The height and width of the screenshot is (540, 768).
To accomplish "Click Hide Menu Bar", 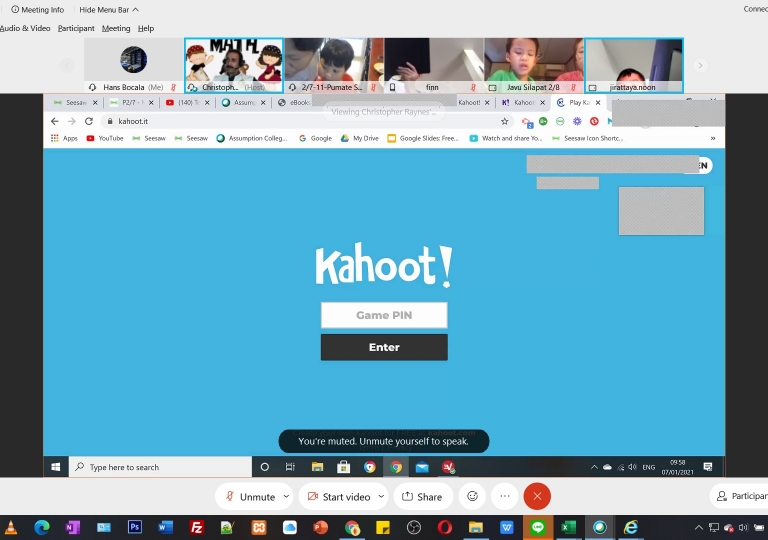I will 109,10.
